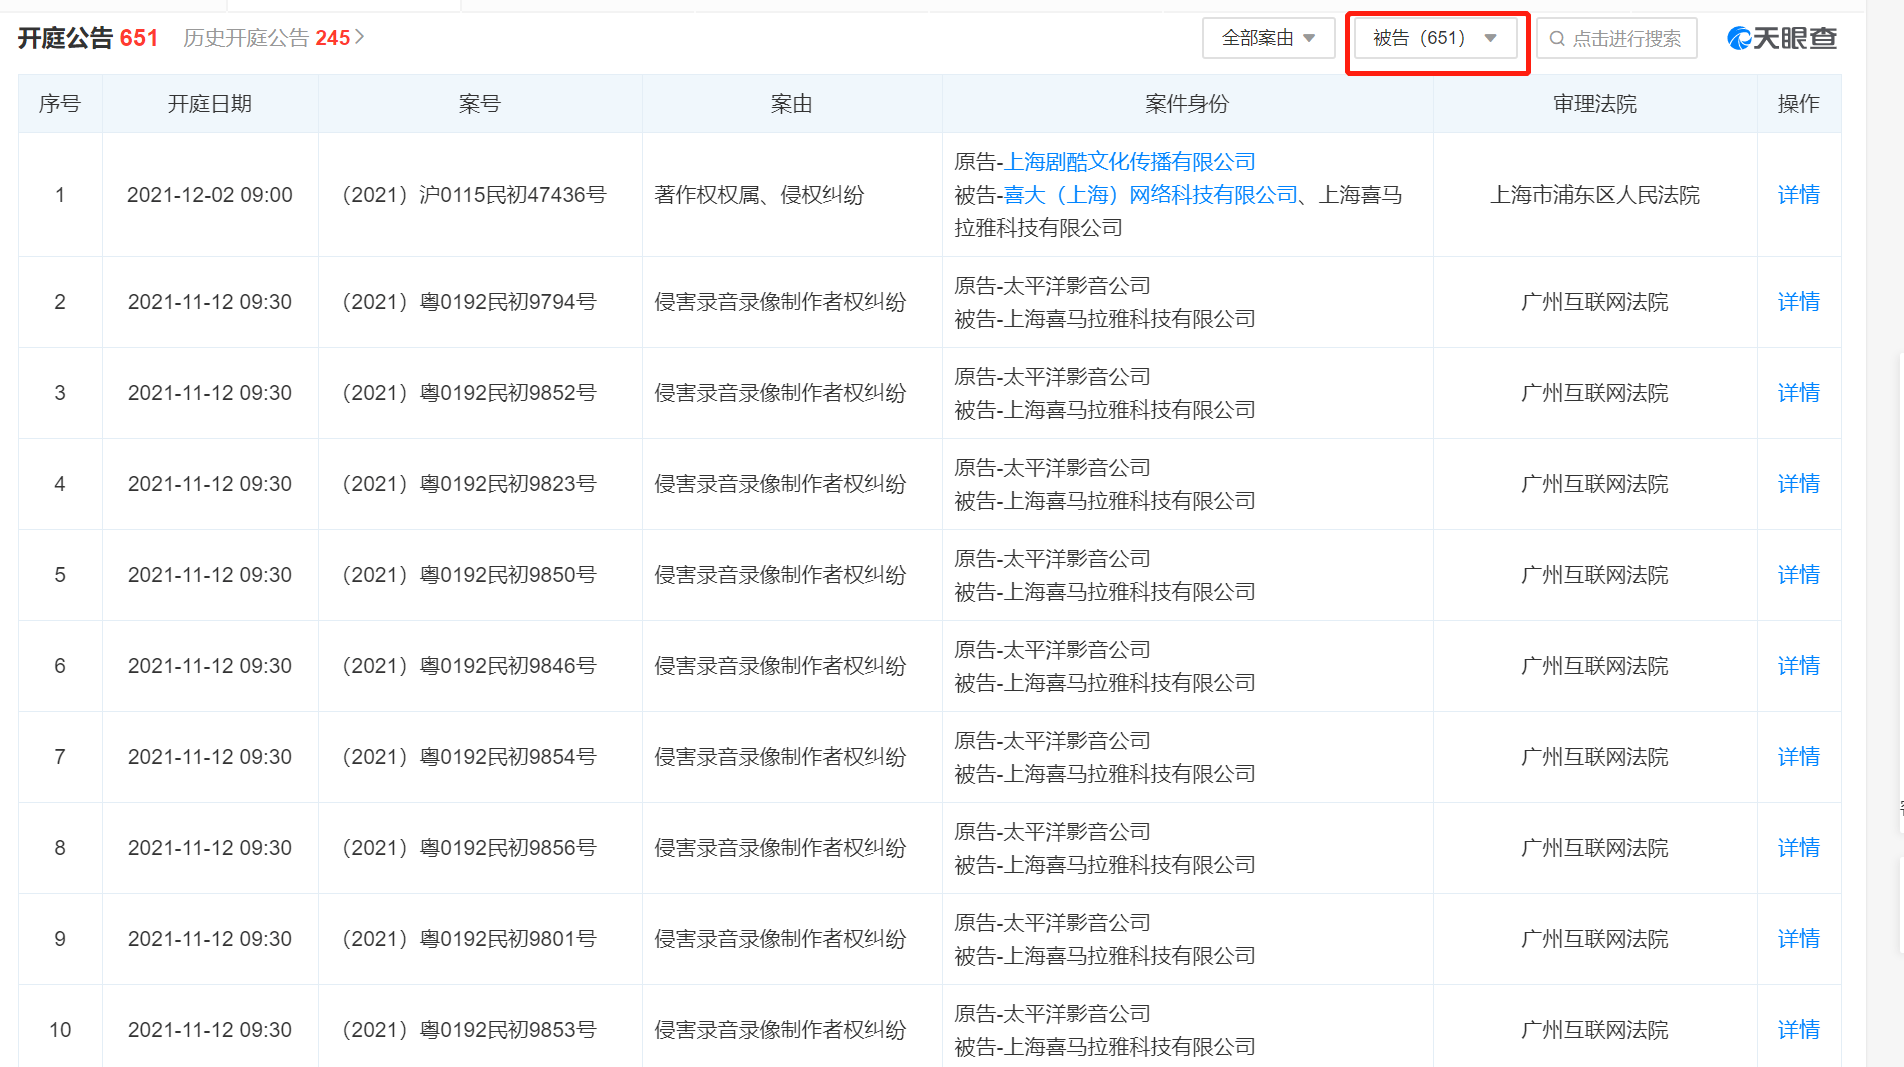Screen dimensions: 1904x1067
Task: Click the 操作 column header
Action: (x=1798, y=104)
